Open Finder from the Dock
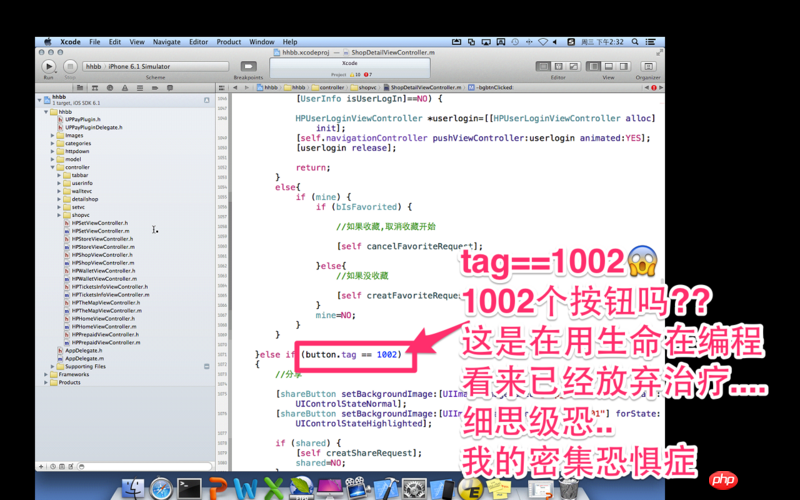 (x=133, y=488)
